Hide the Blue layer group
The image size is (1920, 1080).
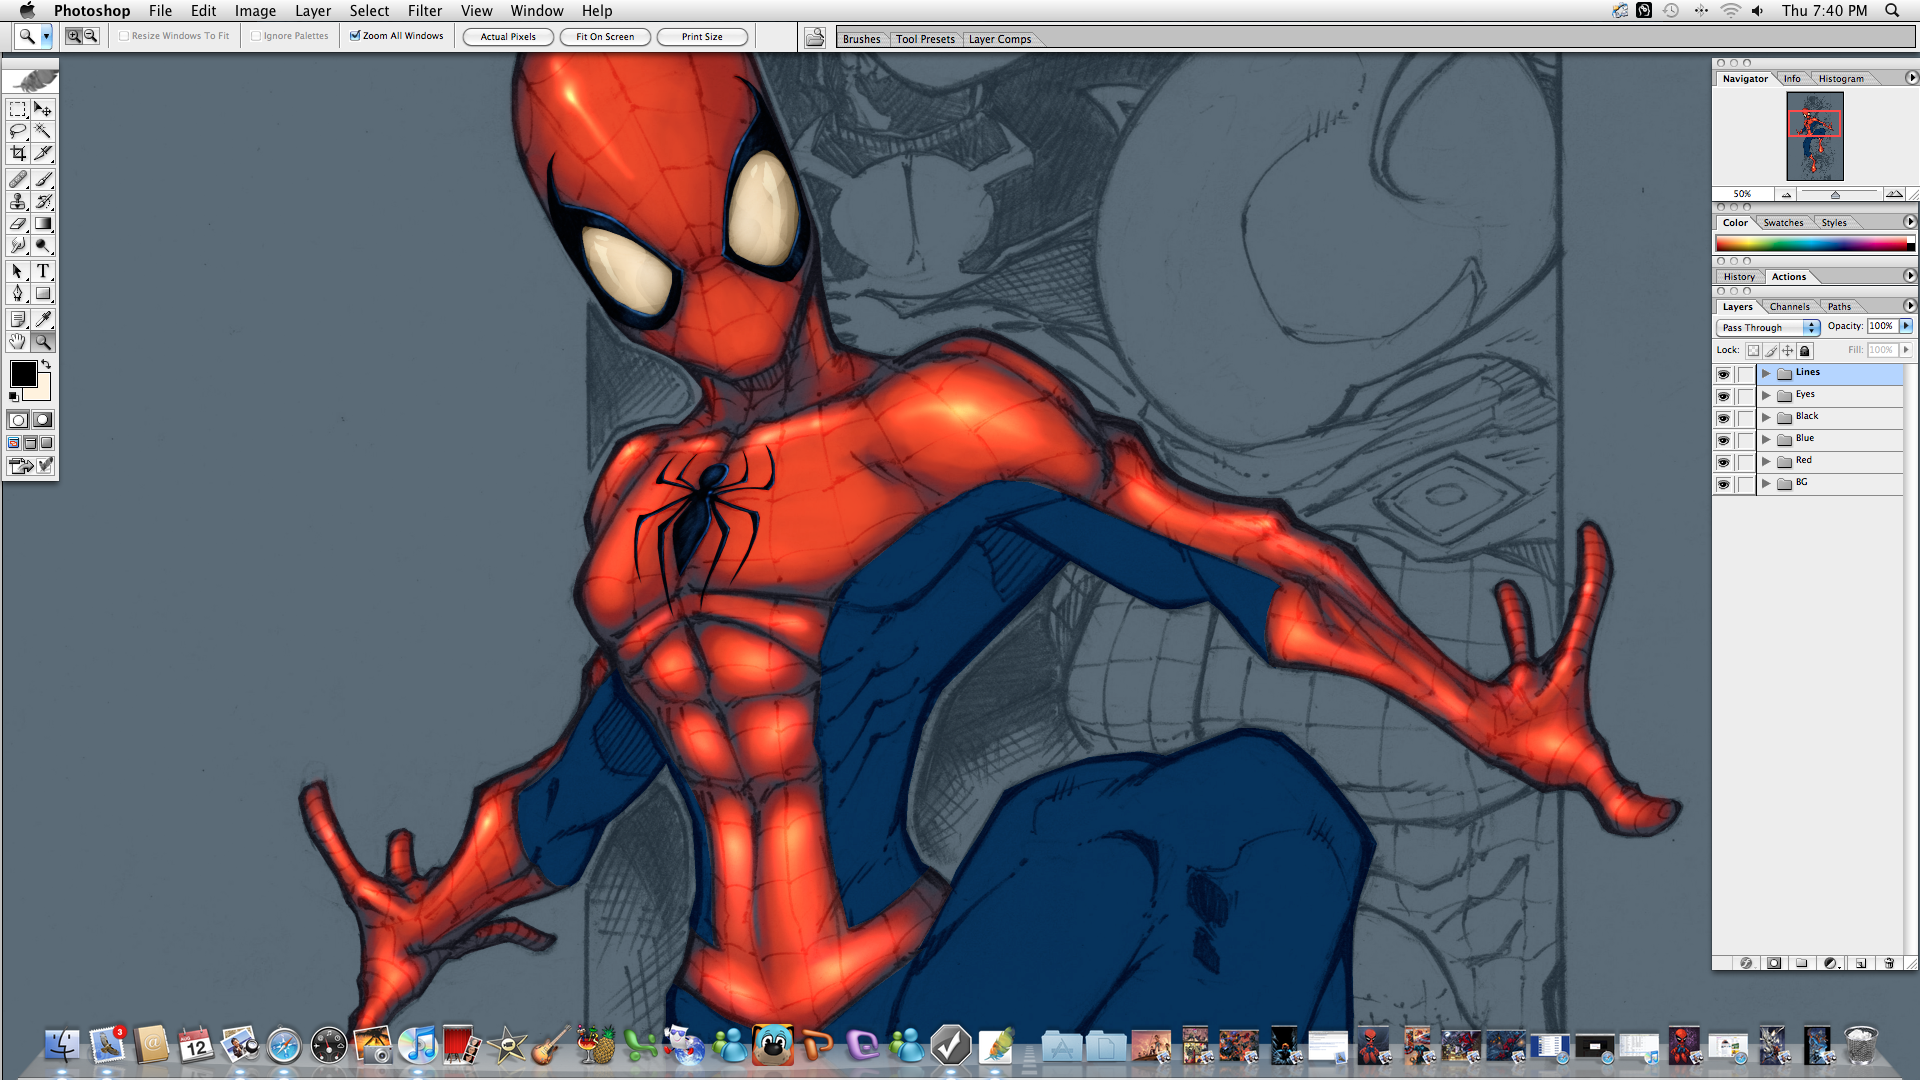(1723, 440)
